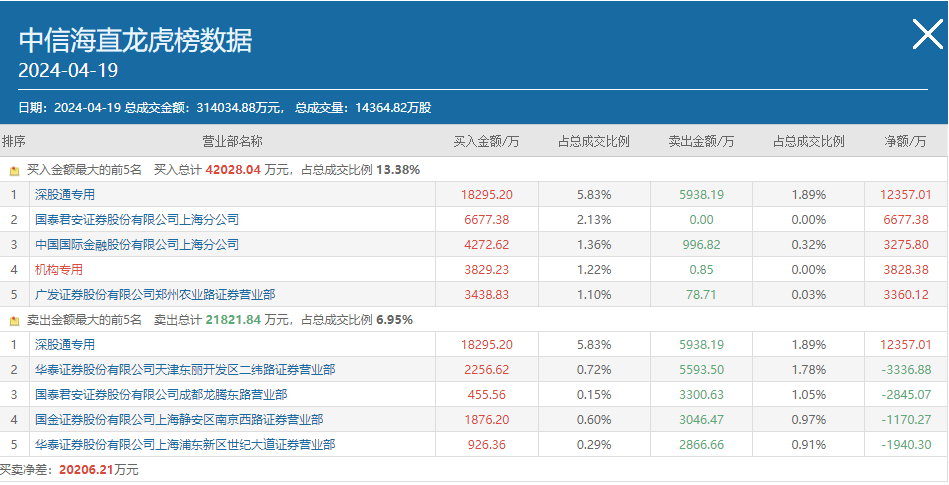Select total turnover 314034.88万元

240,108
